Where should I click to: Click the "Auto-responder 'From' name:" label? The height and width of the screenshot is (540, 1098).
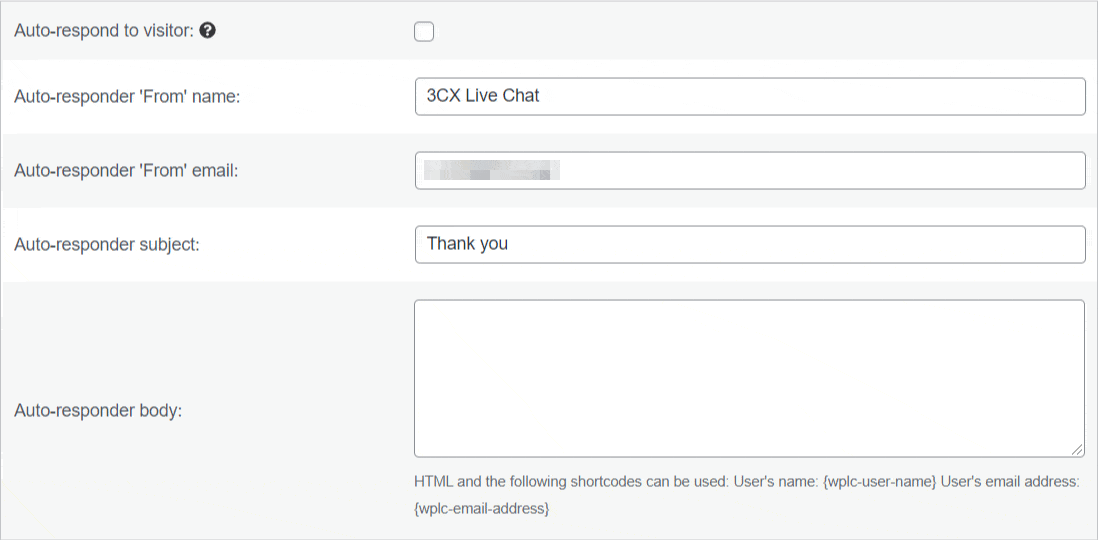pos(127,97)
